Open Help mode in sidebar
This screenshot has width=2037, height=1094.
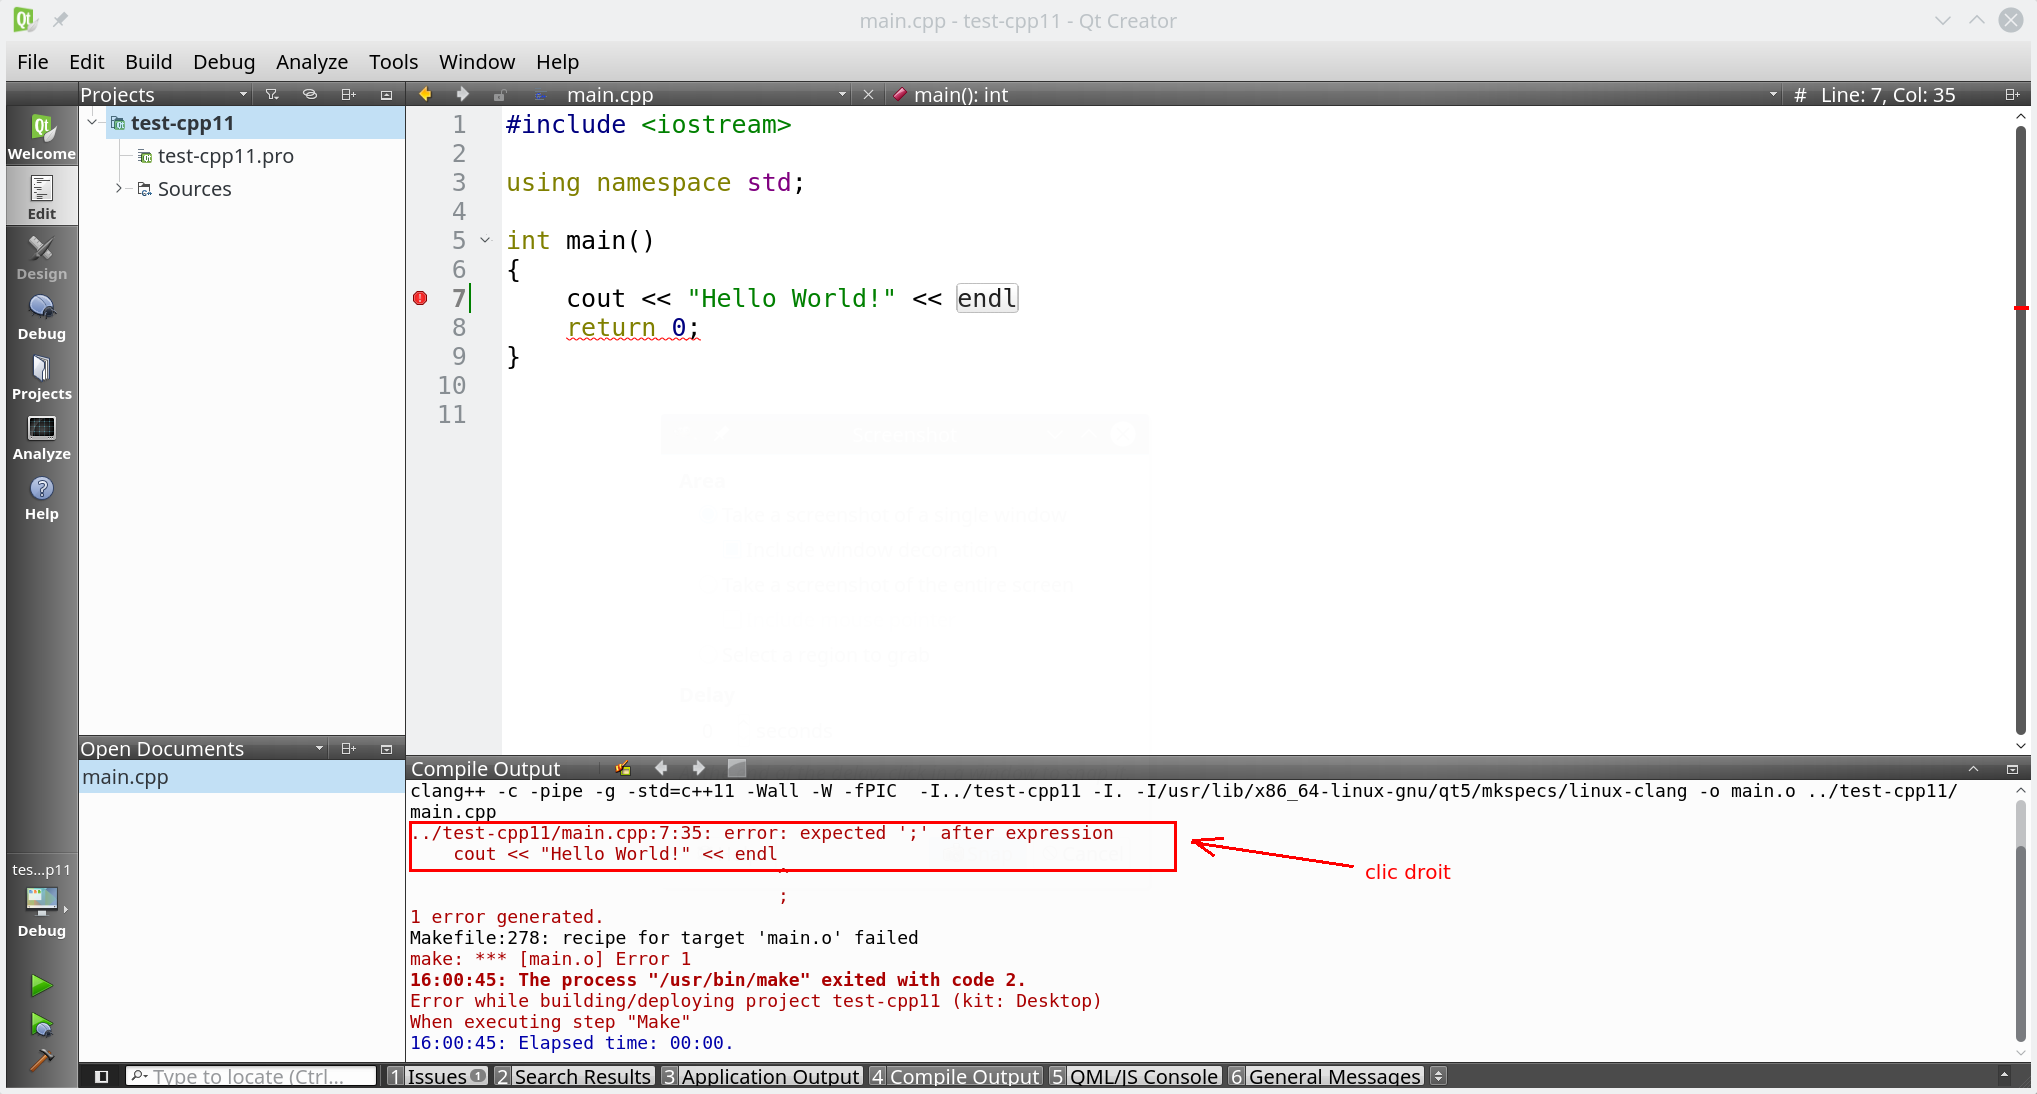[42, 497]
